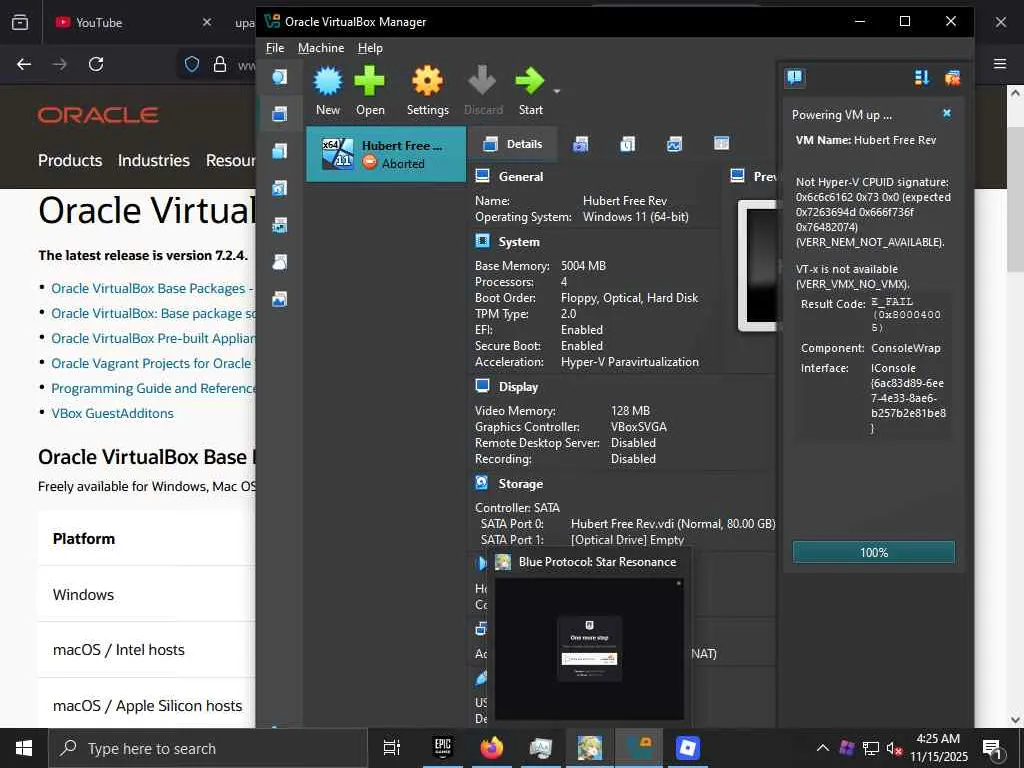Click the Oracle logo on the webpage
The width and height of the screenshot is (1024, 768).
click(98, 116)
